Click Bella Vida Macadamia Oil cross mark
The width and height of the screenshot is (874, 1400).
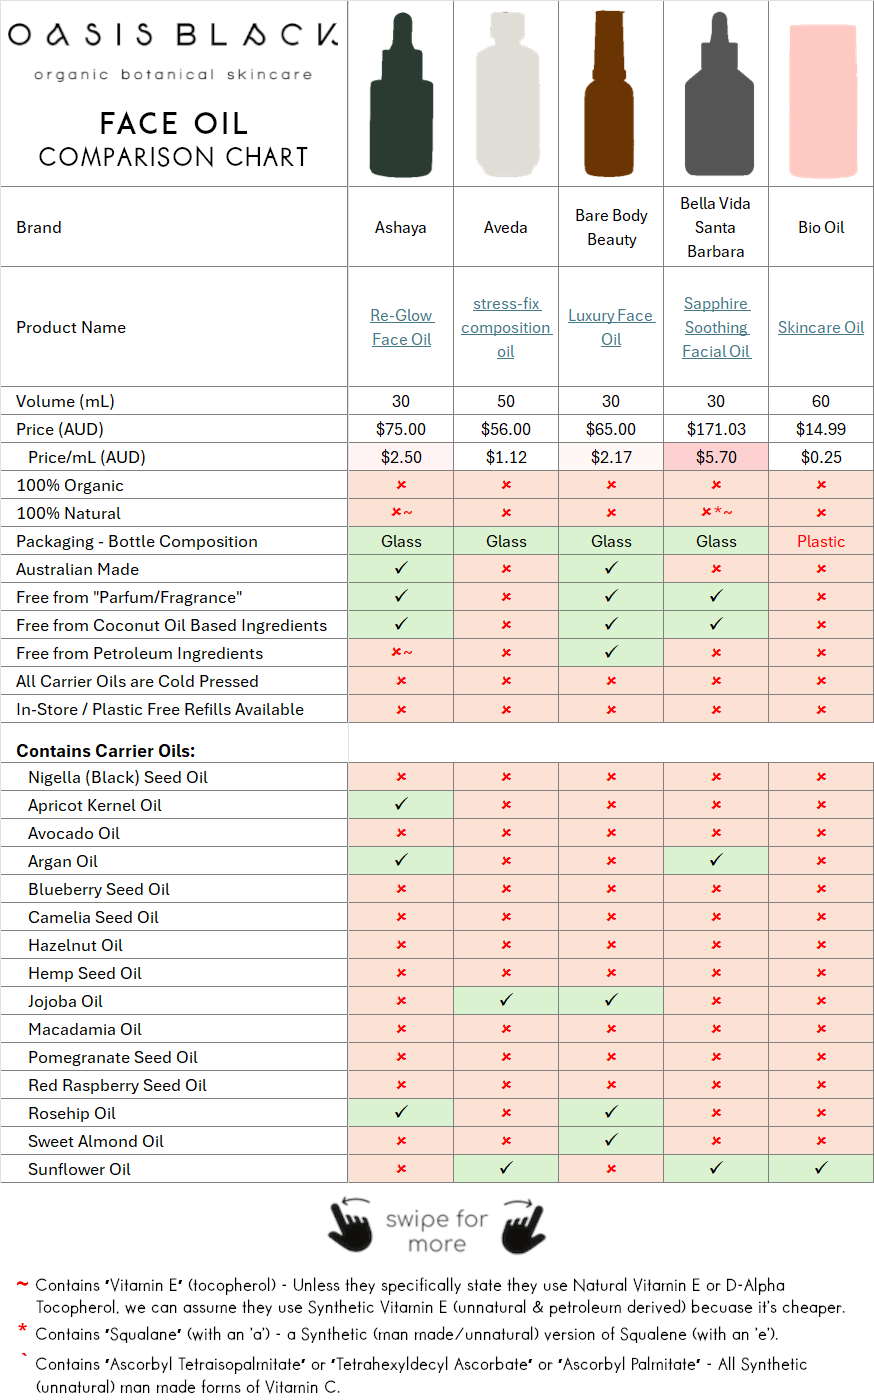coord(716,1029)
